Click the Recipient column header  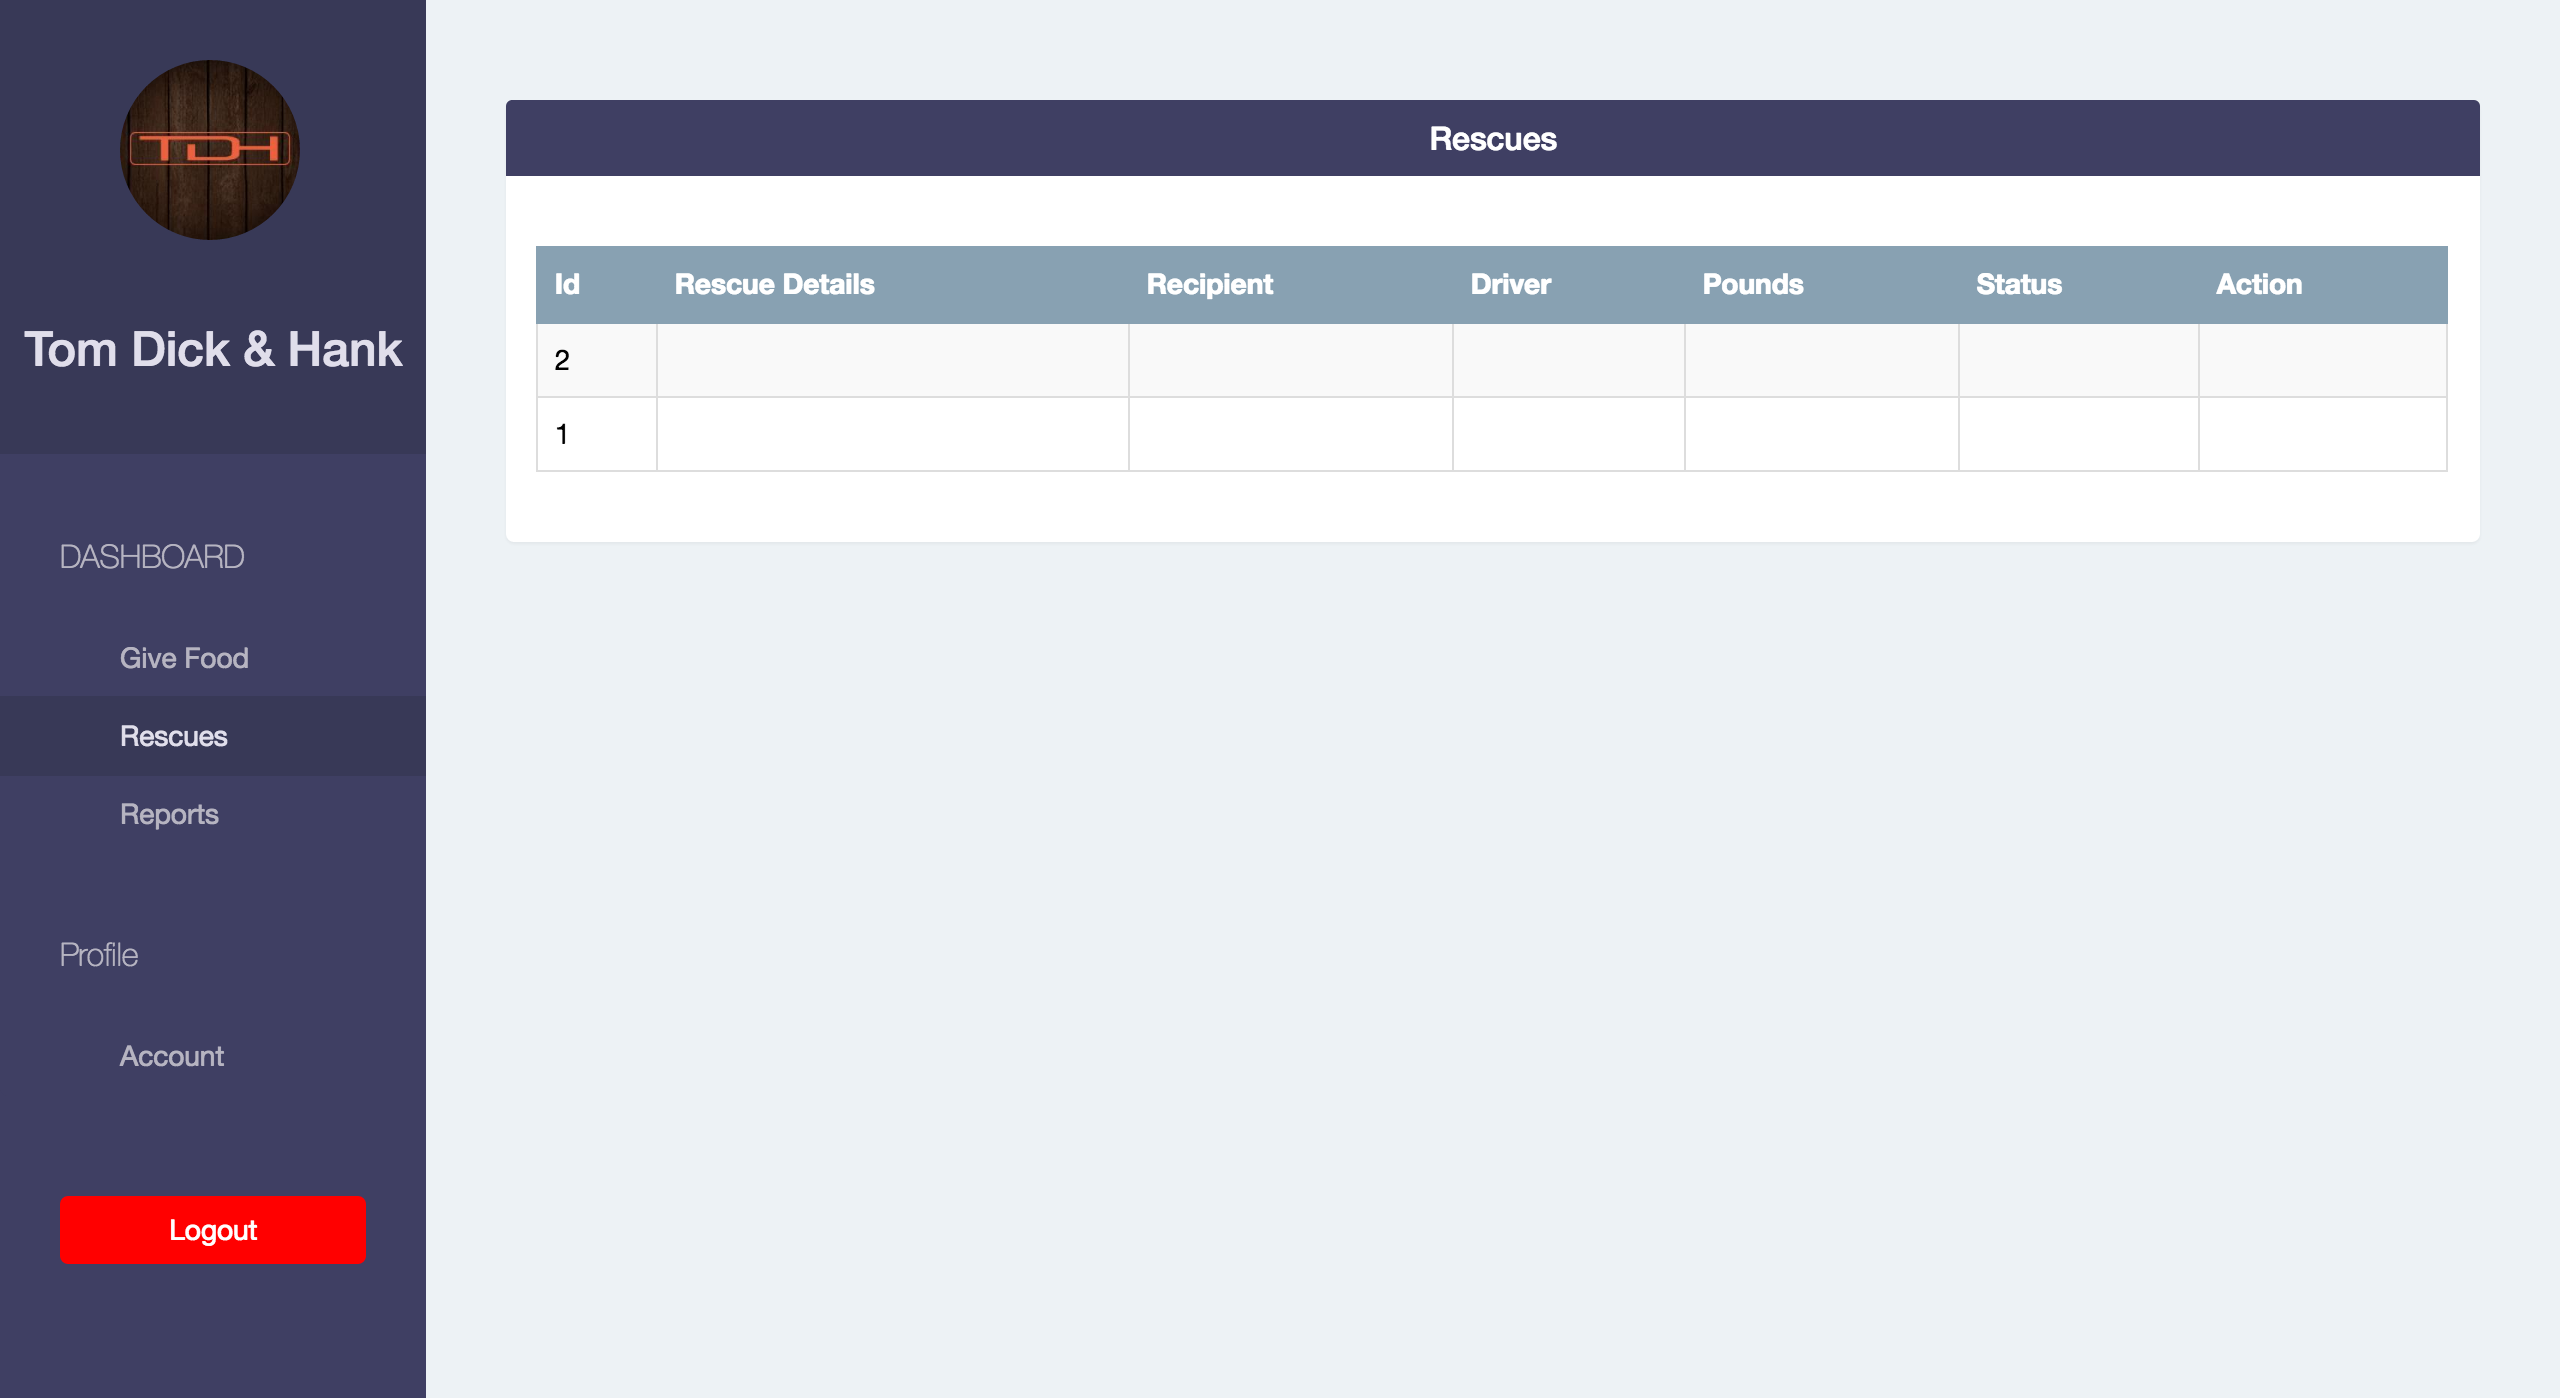[1291, 285]
